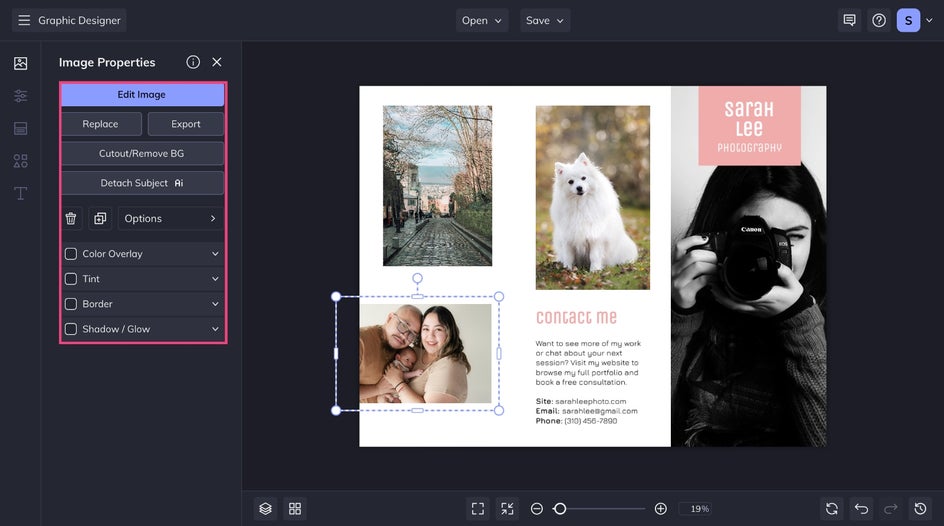Enable the Color Overlay checkbox

[71, 254]
